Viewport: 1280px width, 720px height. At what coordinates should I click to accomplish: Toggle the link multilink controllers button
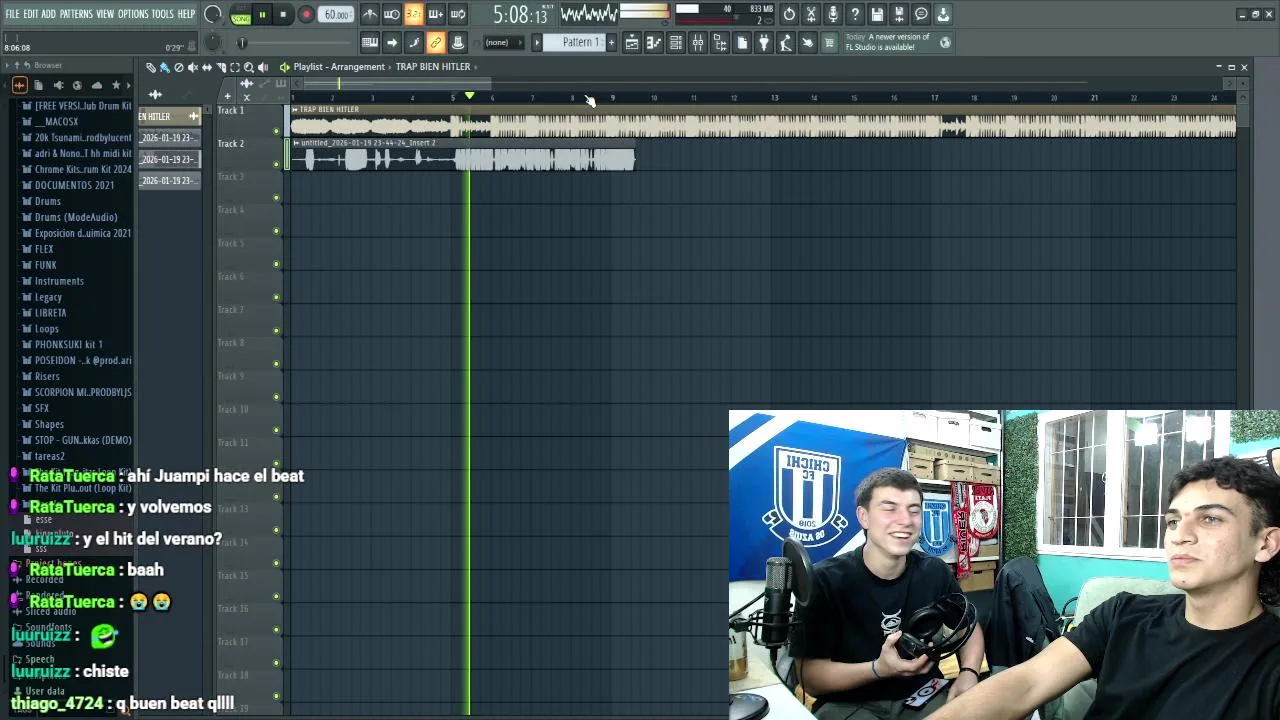coord(436,42)
